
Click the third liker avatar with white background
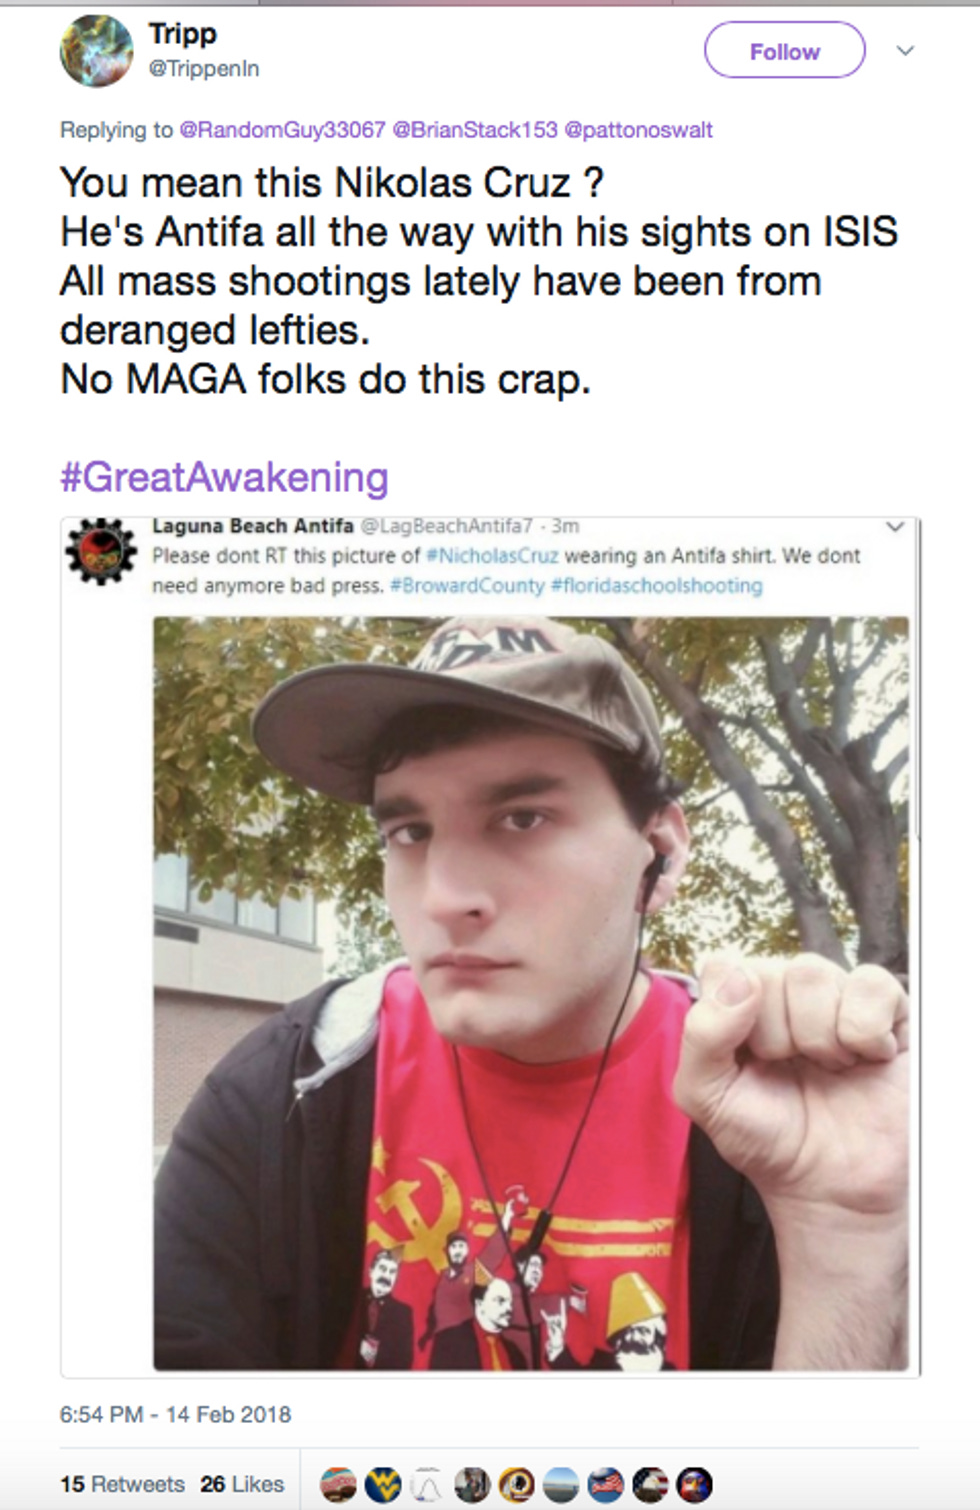[x=428, y=1485]
